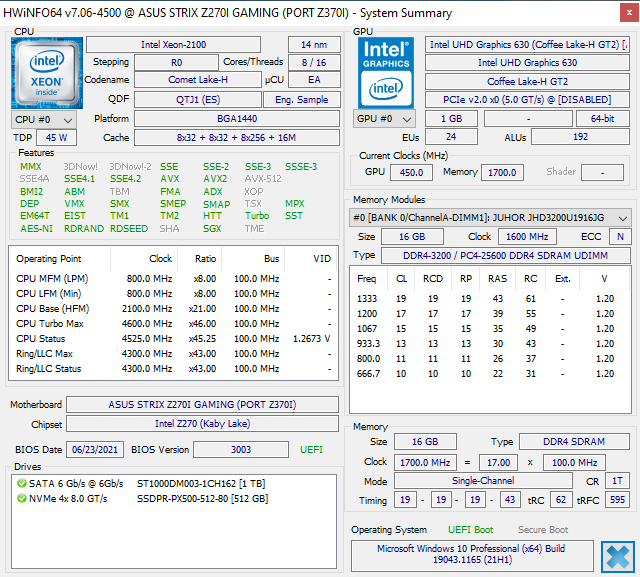Click the Intel UHD Graphics 630 (Coffee Lake-H GT2) field
The width and height of the screenshot is (640, 577).
(527, 44)
